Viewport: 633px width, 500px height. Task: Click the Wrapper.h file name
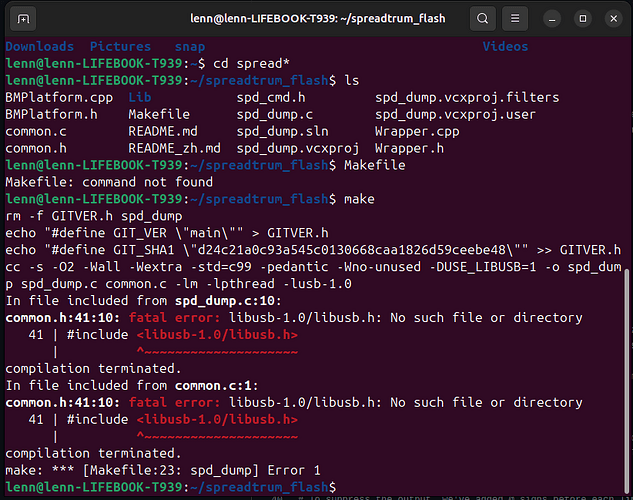pos(409,149)
